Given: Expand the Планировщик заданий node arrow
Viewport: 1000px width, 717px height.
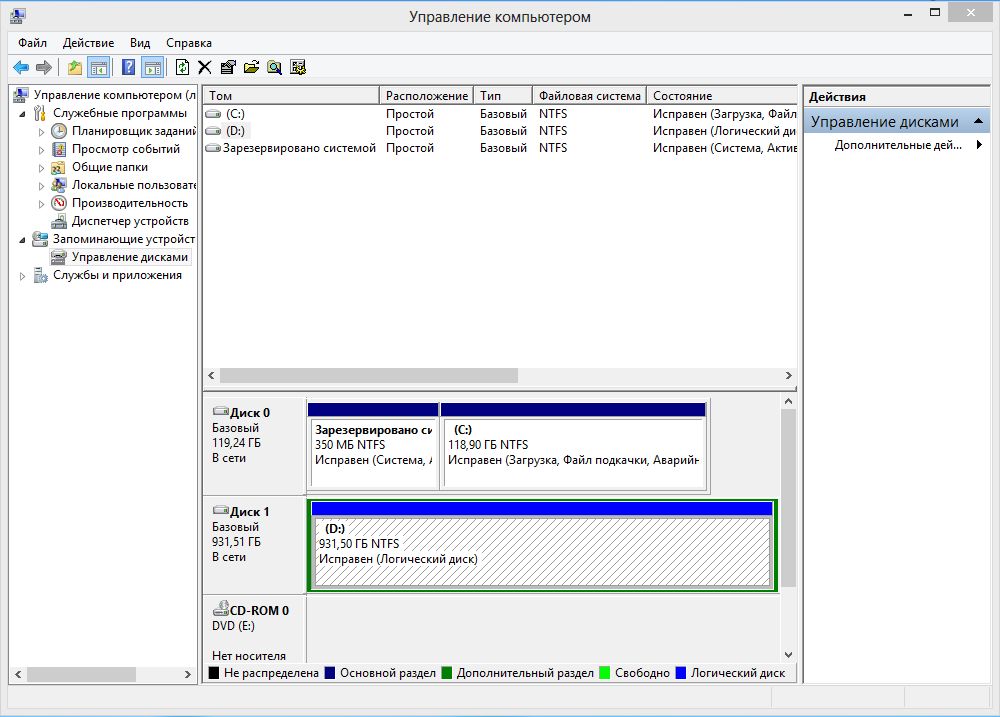Looking at the screenshot, I should [x=41, y=132].
